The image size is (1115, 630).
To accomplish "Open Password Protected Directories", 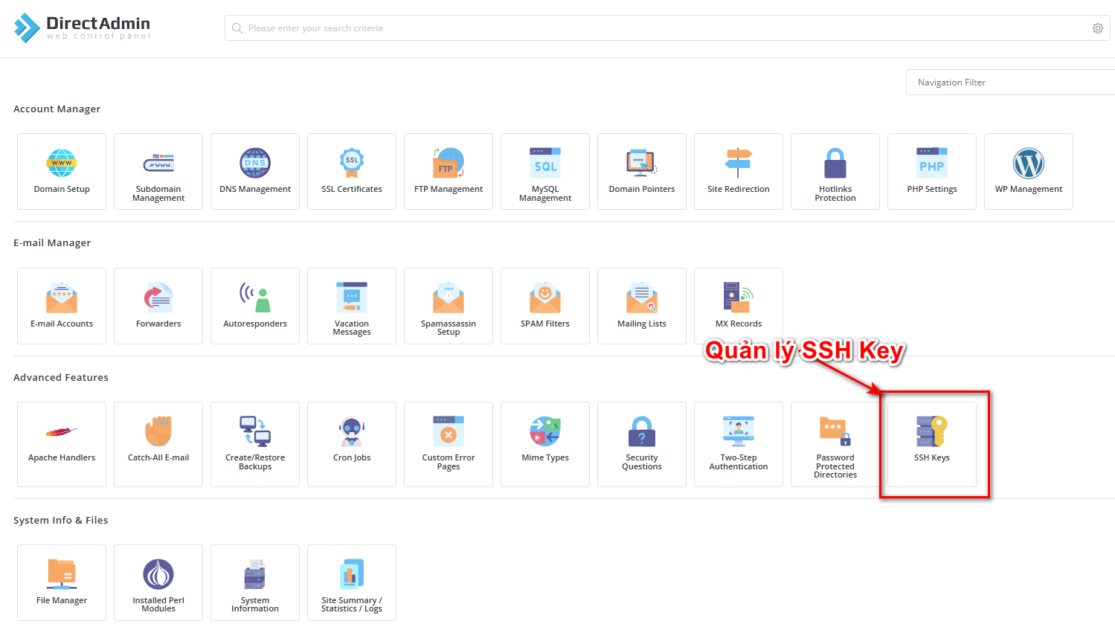I will (836, 444).
